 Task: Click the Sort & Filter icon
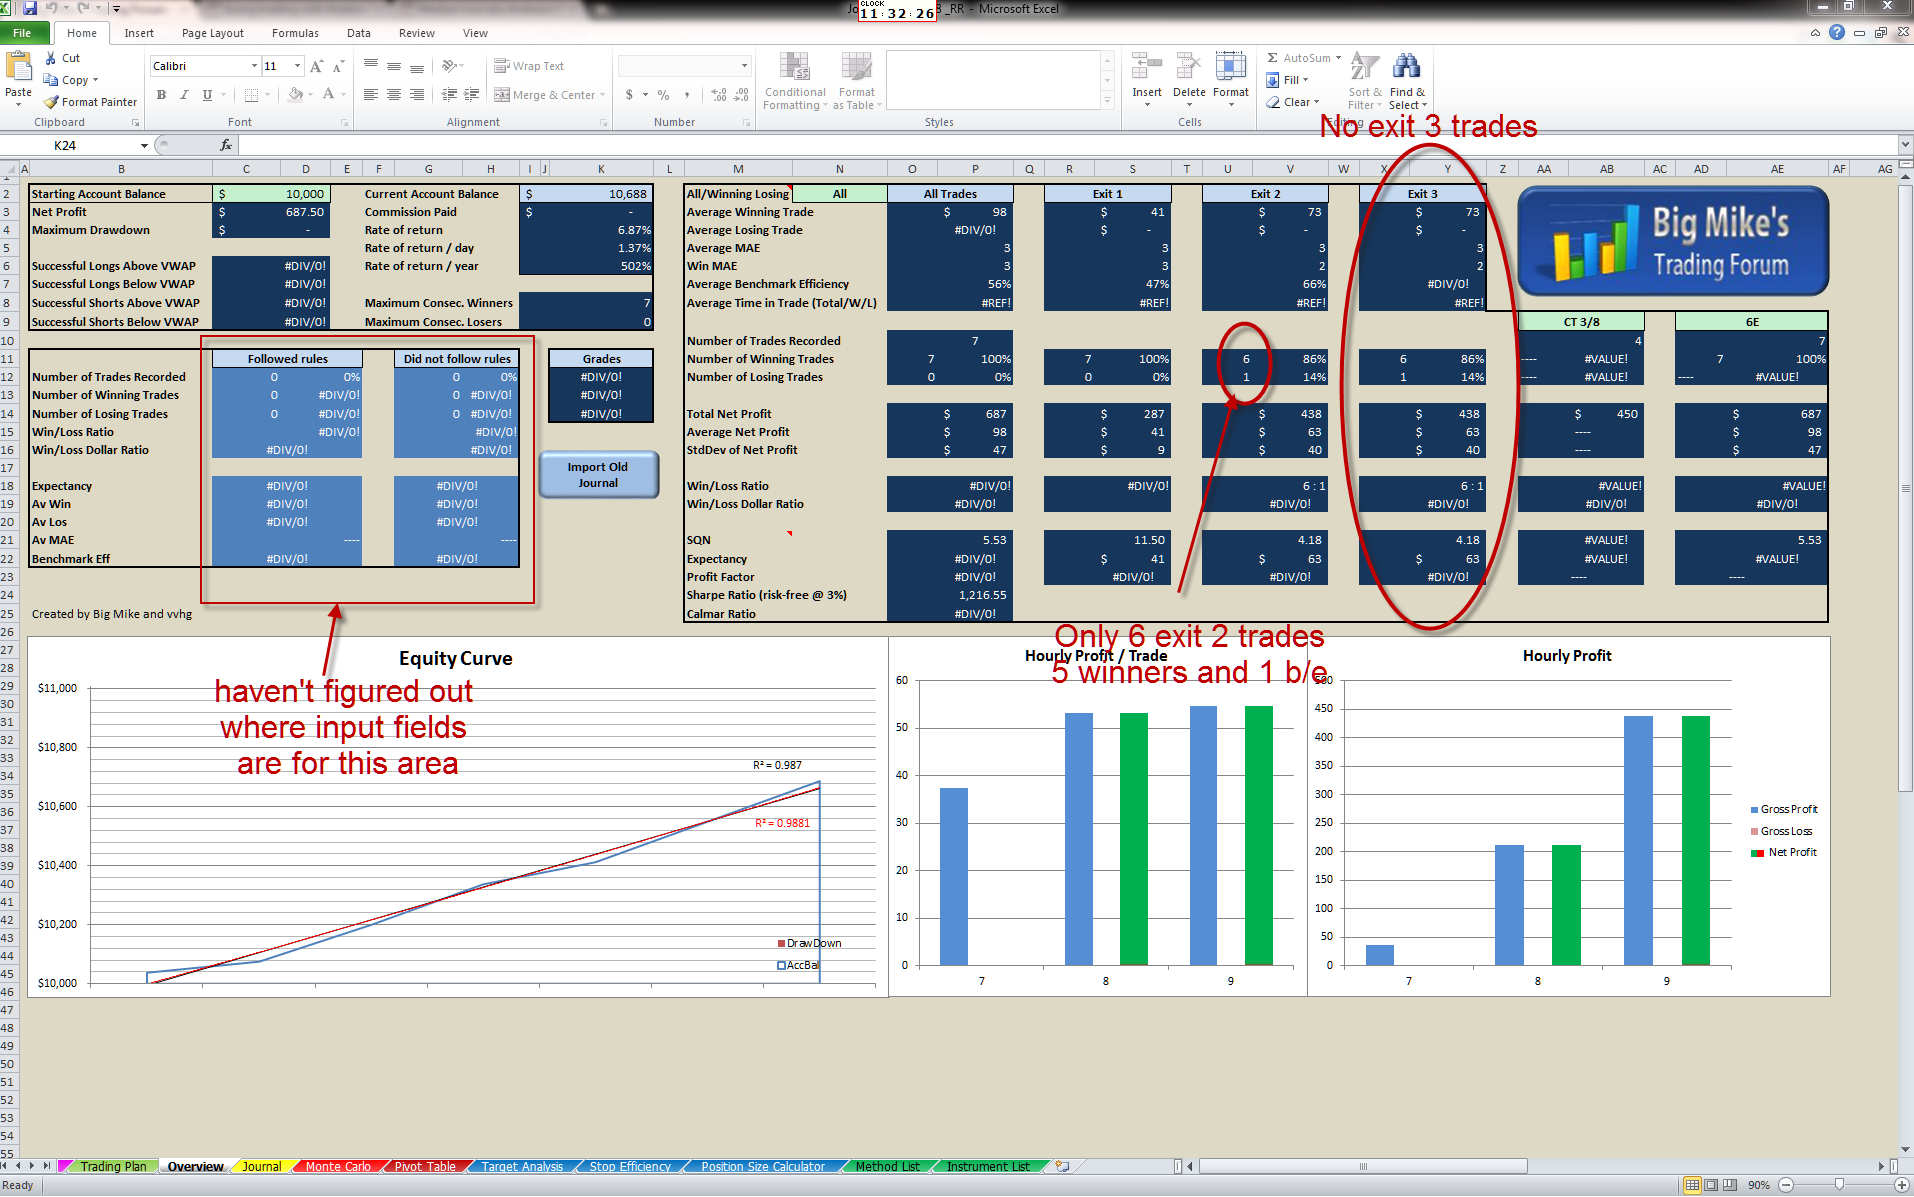coord(1364,67)
